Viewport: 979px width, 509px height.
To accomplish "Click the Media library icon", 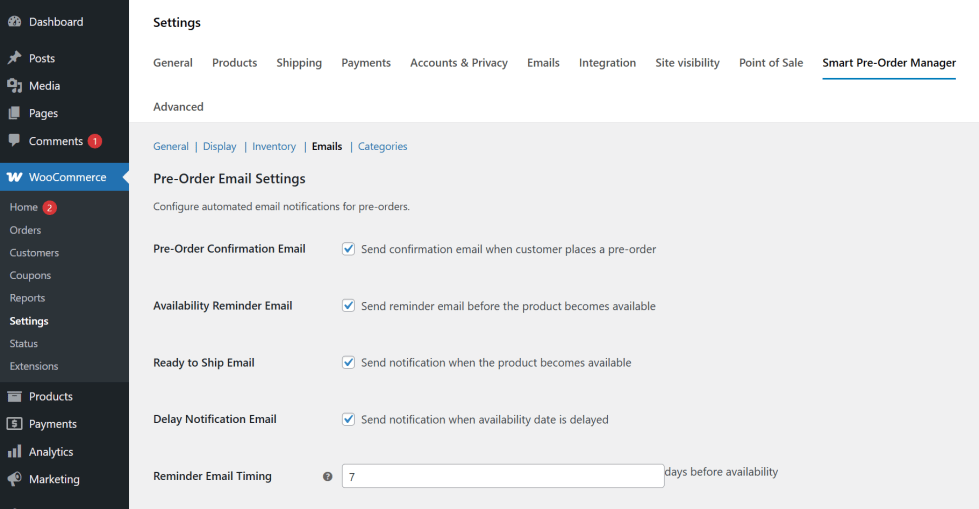I will pyautogui.click(x=14, y=86).
